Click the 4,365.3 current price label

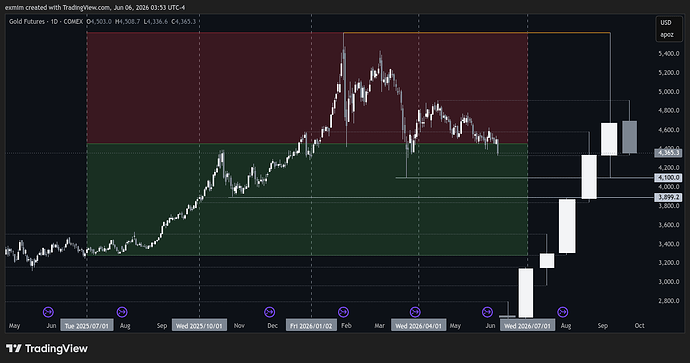[x=668, y=153]
